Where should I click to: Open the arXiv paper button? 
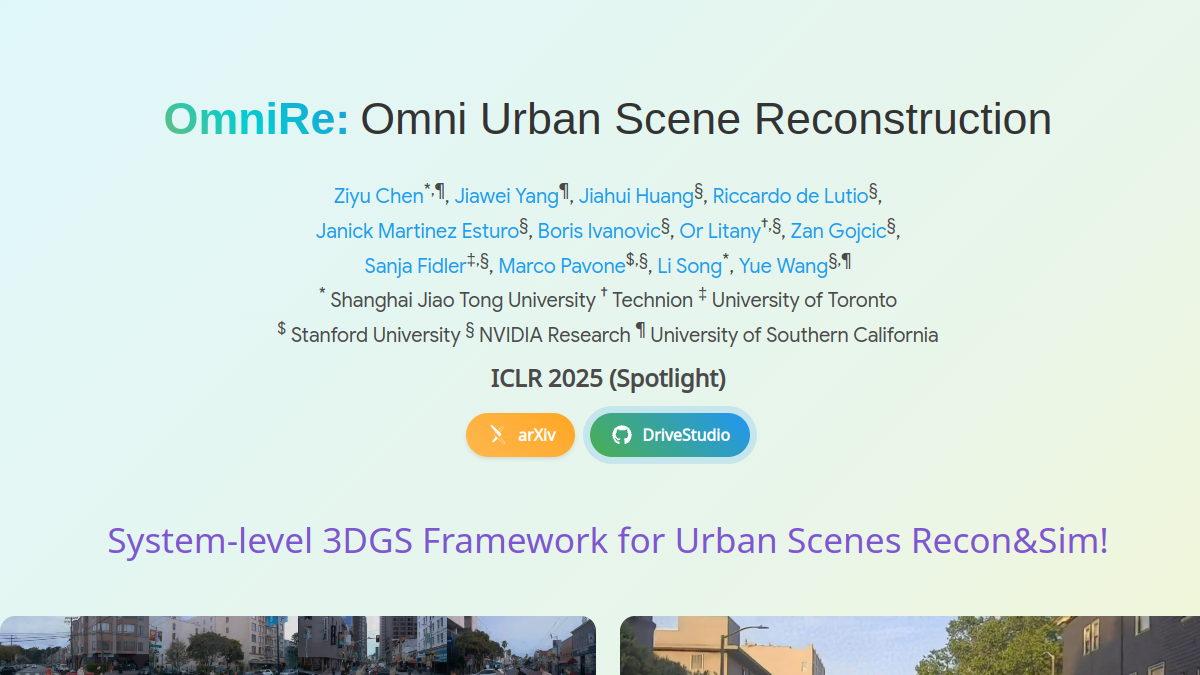(x=520, y=435)
